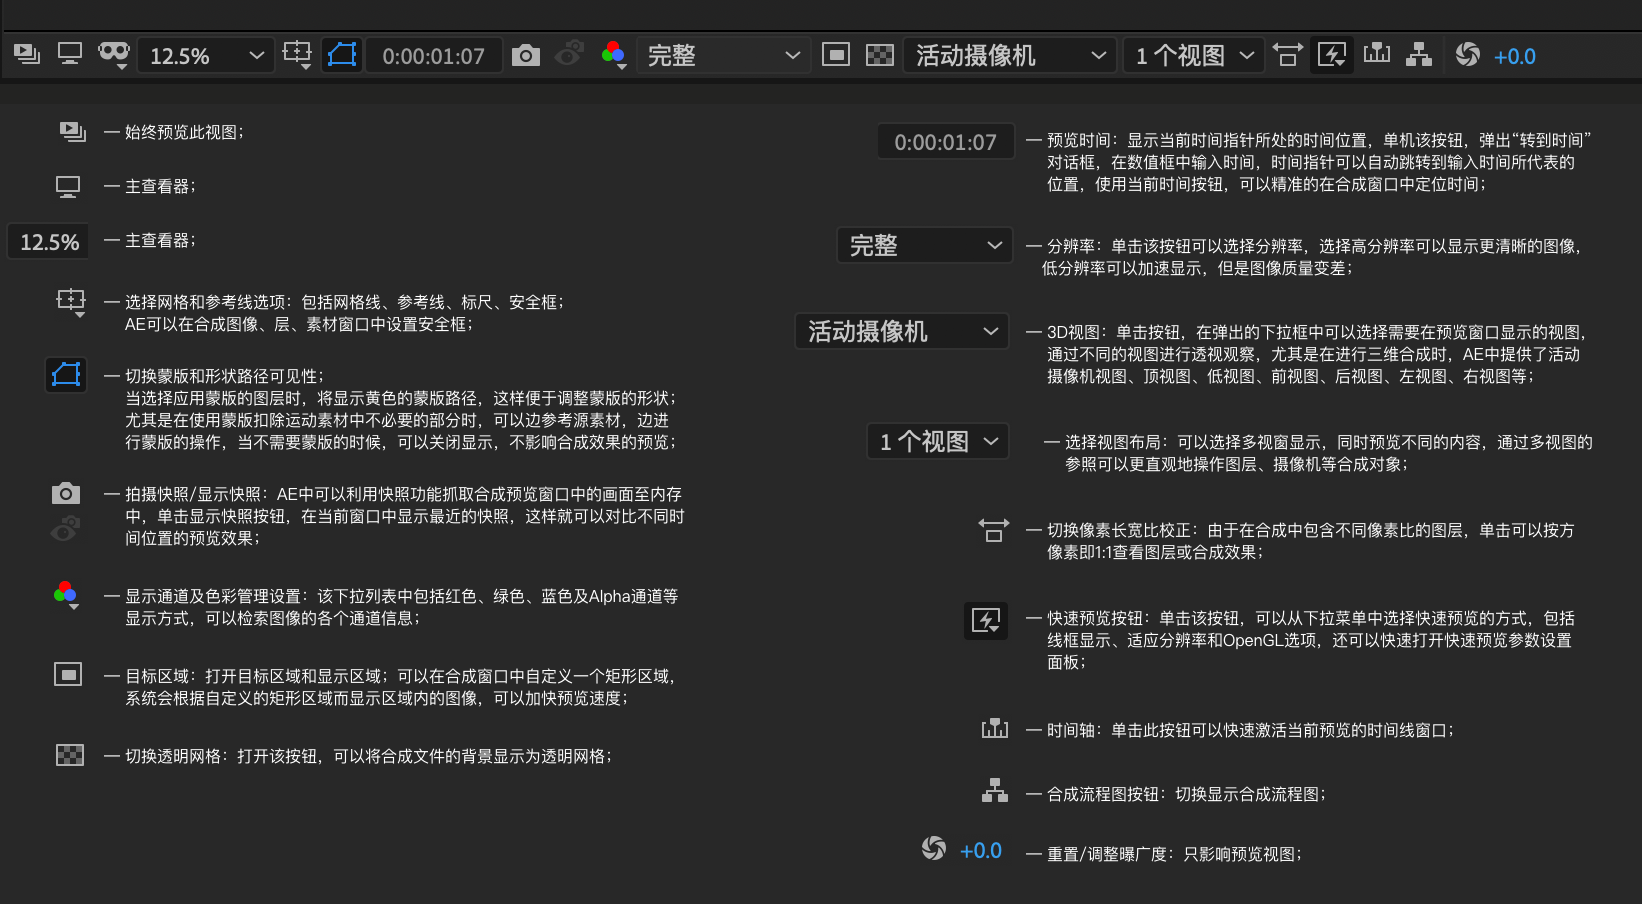Select the snapshot camera icon

pos(526,55)
